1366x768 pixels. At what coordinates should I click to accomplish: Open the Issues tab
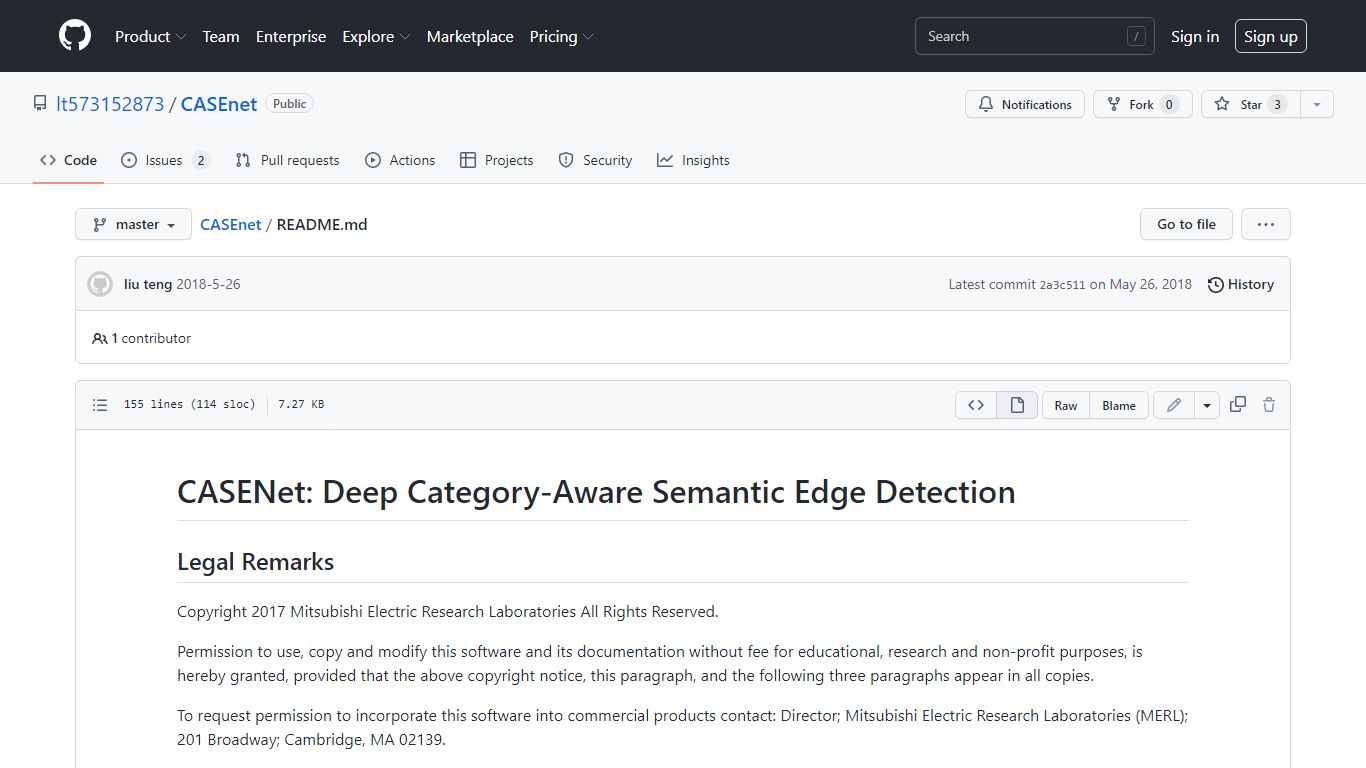[x=165, y=160]
